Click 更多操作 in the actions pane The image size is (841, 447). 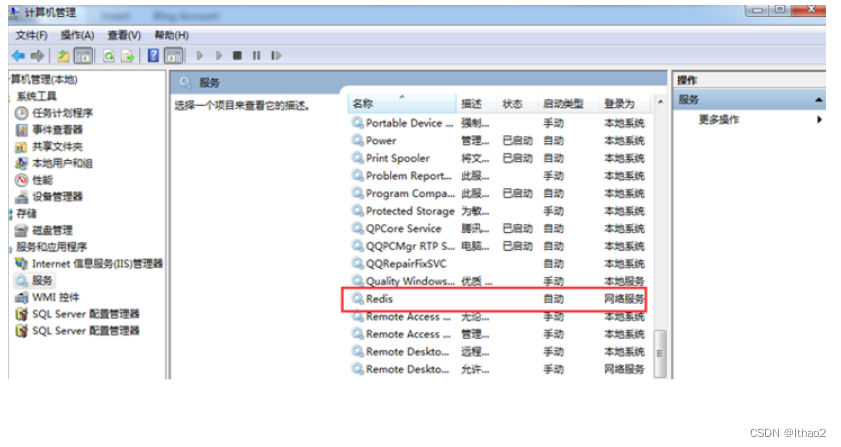[x=719, y=120]
